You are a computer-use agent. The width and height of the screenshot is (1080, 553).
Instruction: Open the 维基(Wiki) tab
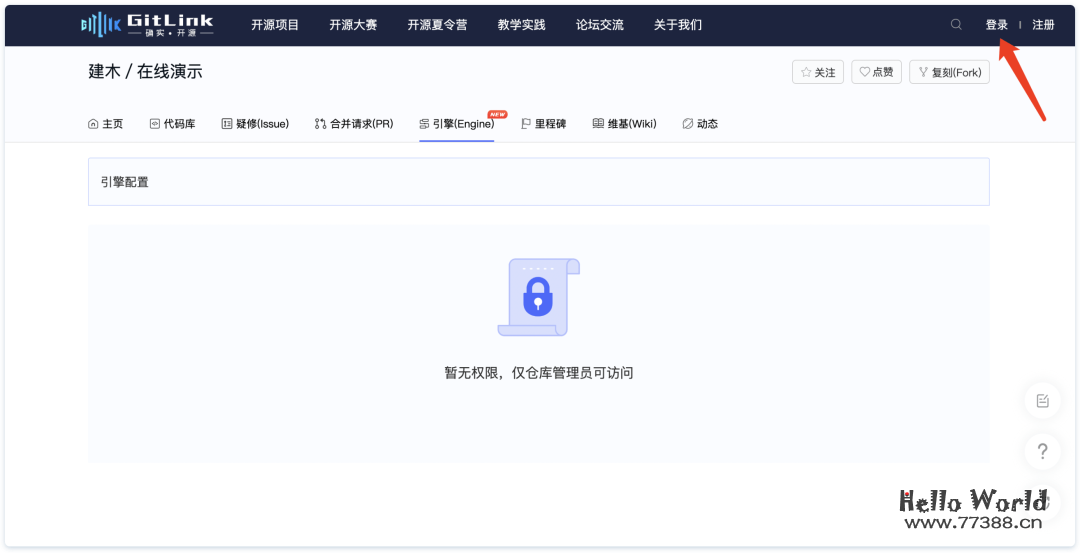(x=624, y=124)
